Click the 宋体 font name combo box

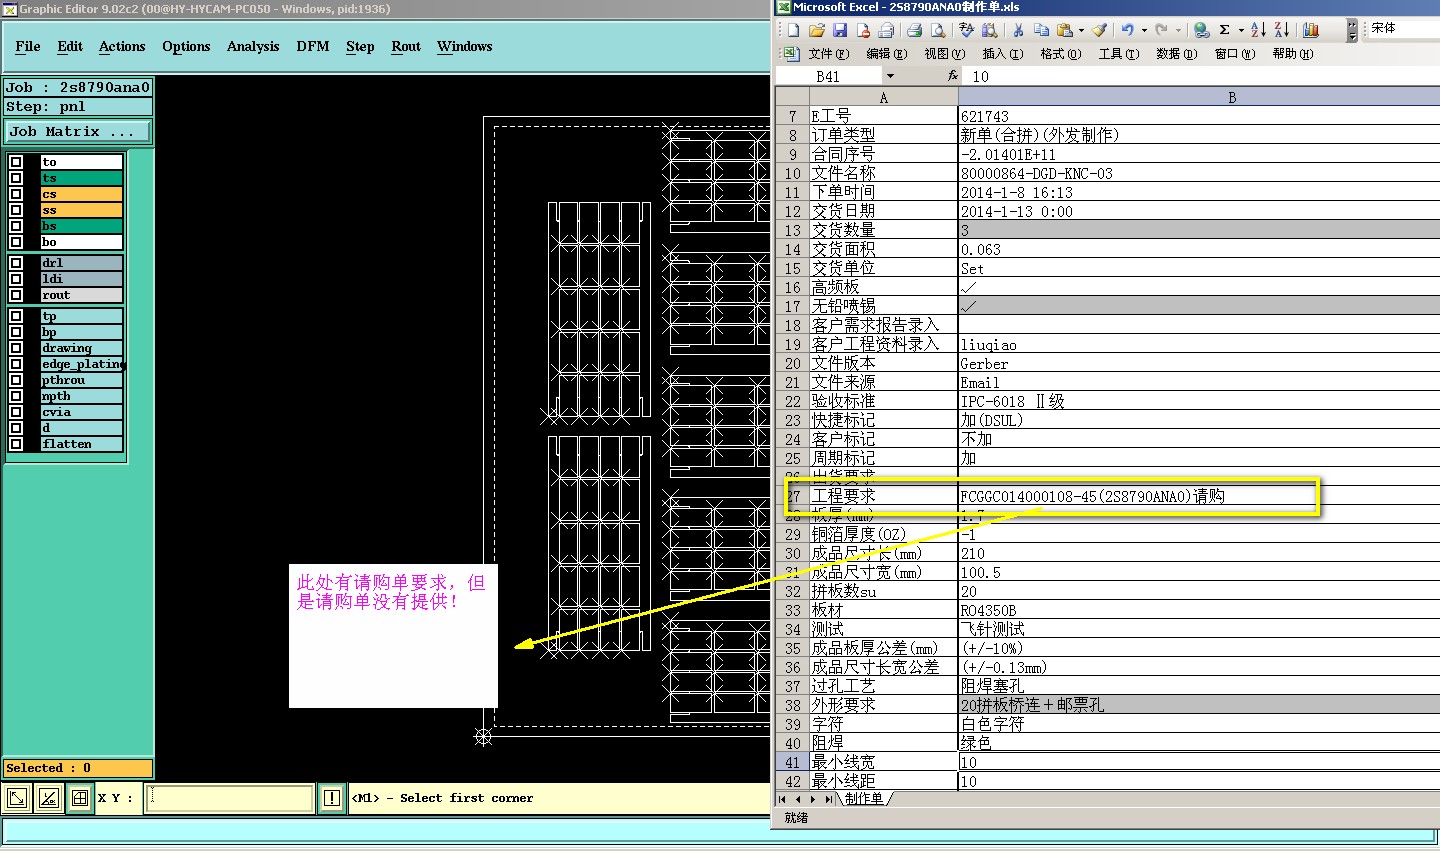pyautogui.click(x=1404, y=28)
